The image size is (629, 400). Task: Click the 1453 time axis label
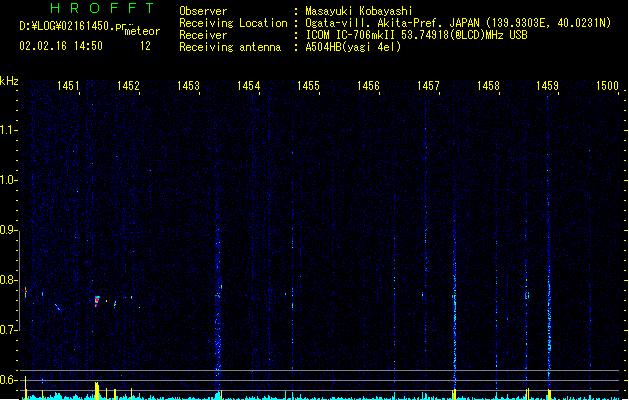(188, 85)
